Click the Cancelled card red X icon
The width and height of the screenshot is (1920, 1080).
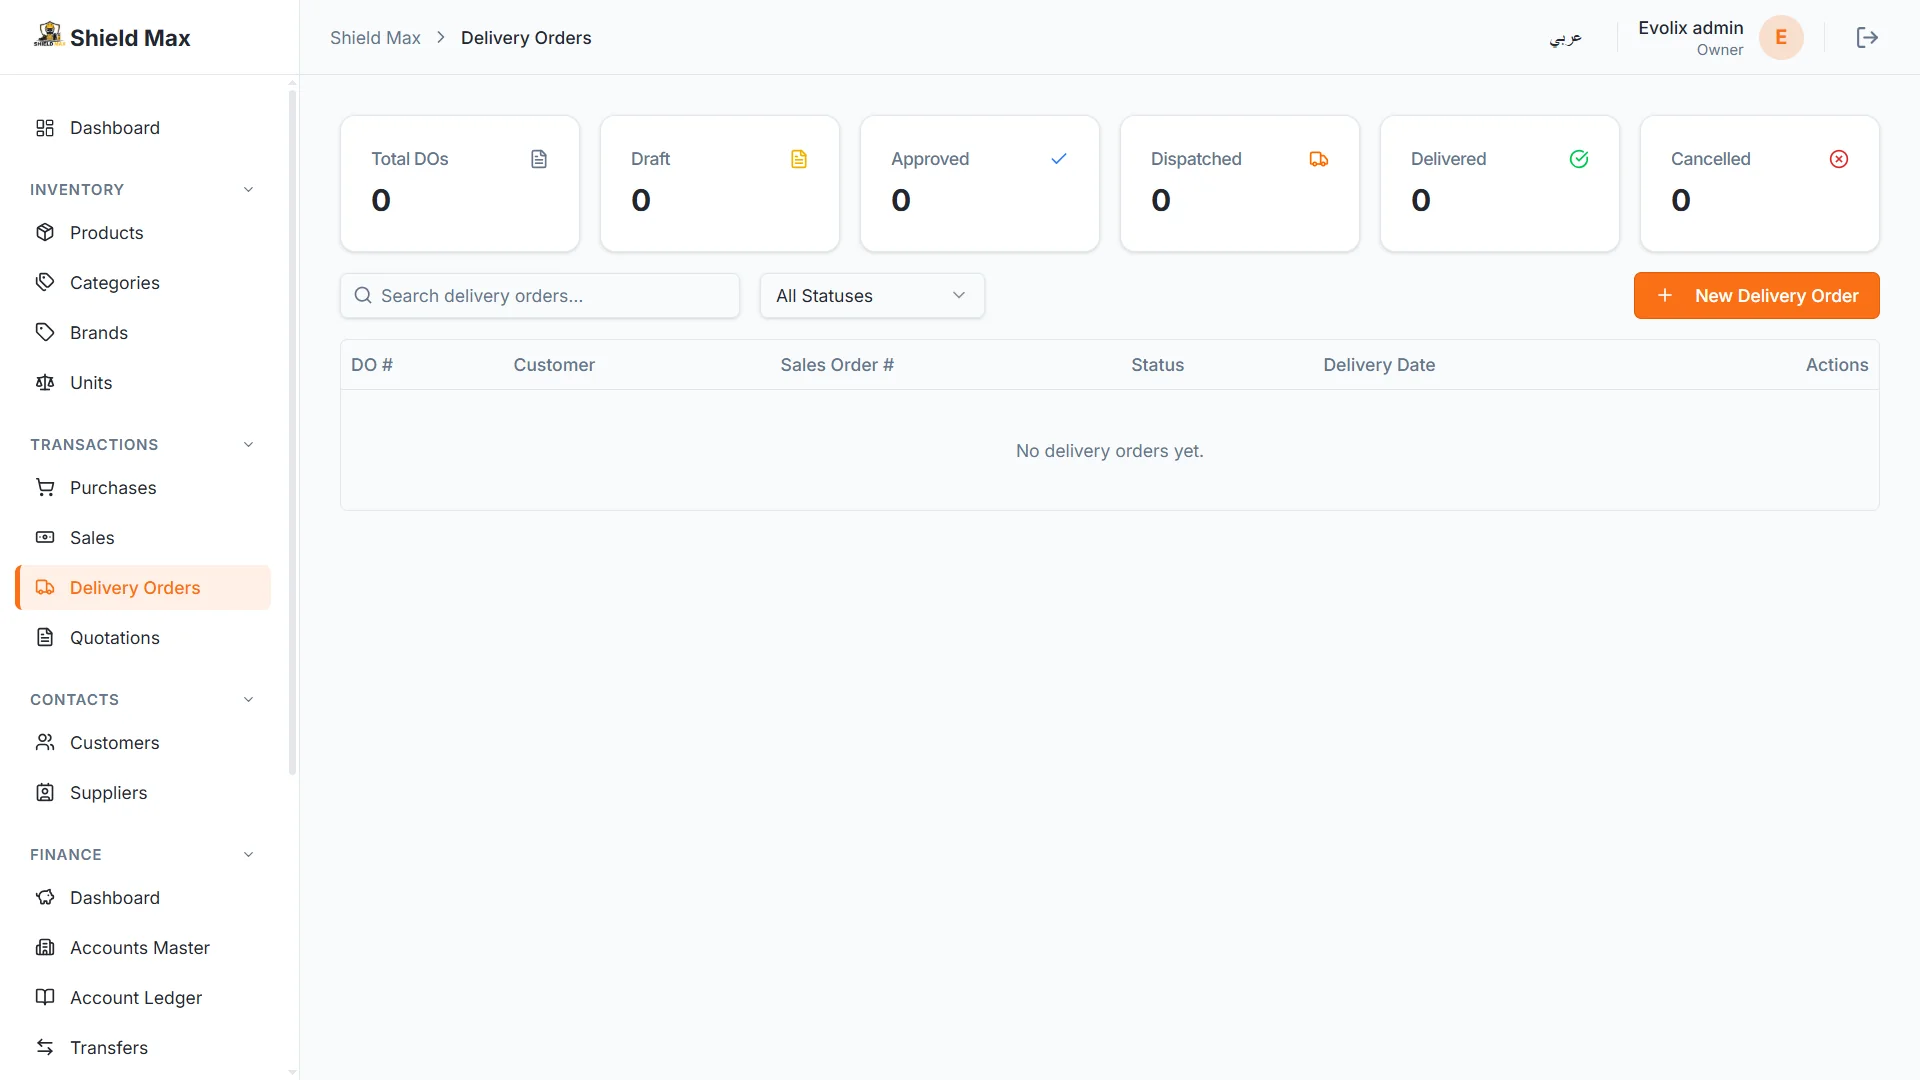(1839, 159)
